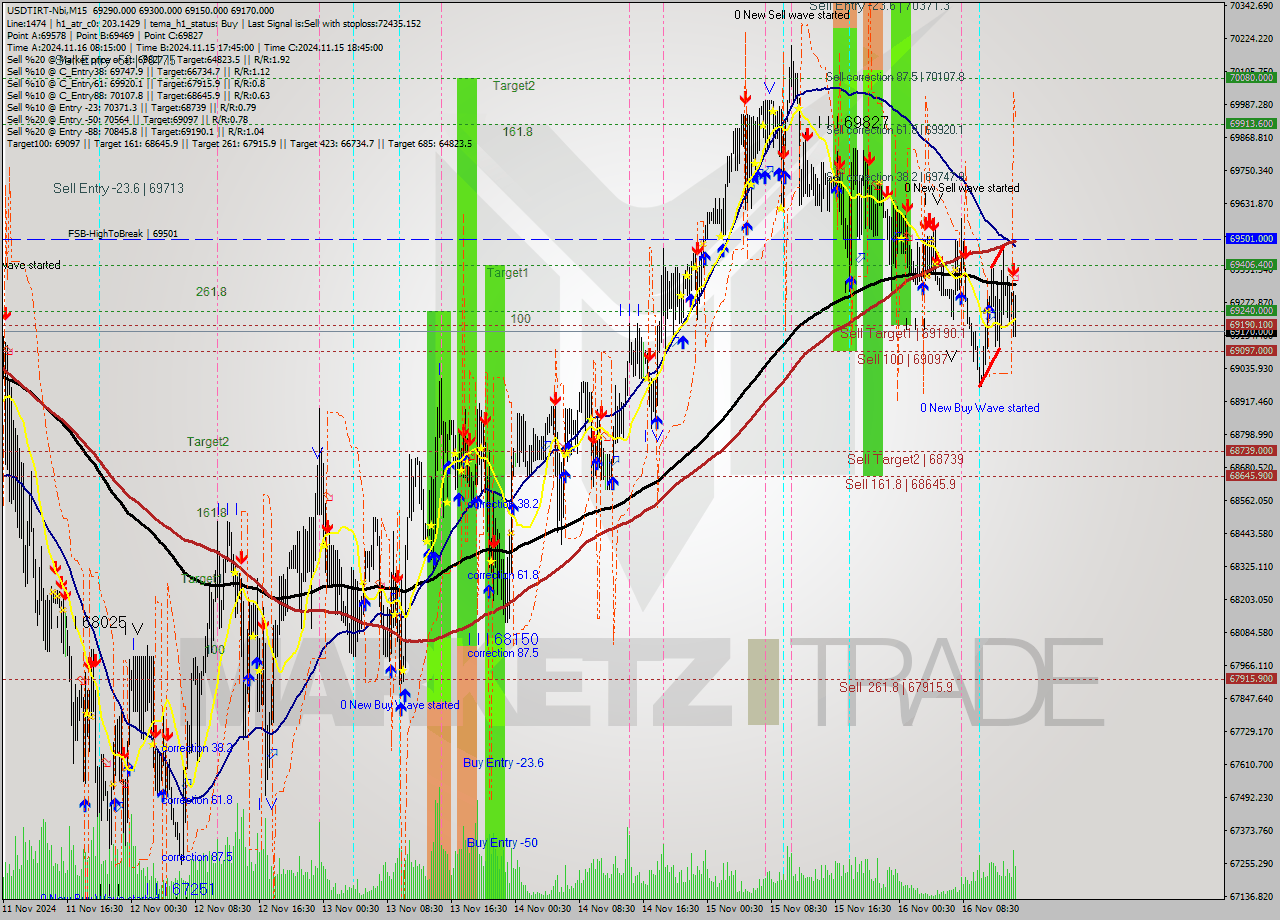Viewport: 1280px width, 920px height.
Task: Click the '14 Nov 16:30' time axis label
Action: click(x=668, y=909)
